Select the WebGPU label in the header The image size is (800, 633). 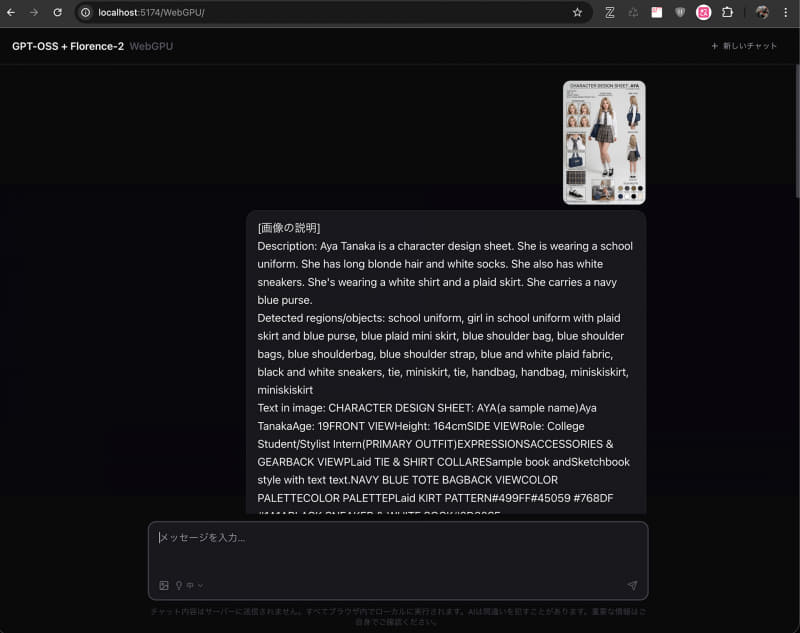click(x=150, y=46)
